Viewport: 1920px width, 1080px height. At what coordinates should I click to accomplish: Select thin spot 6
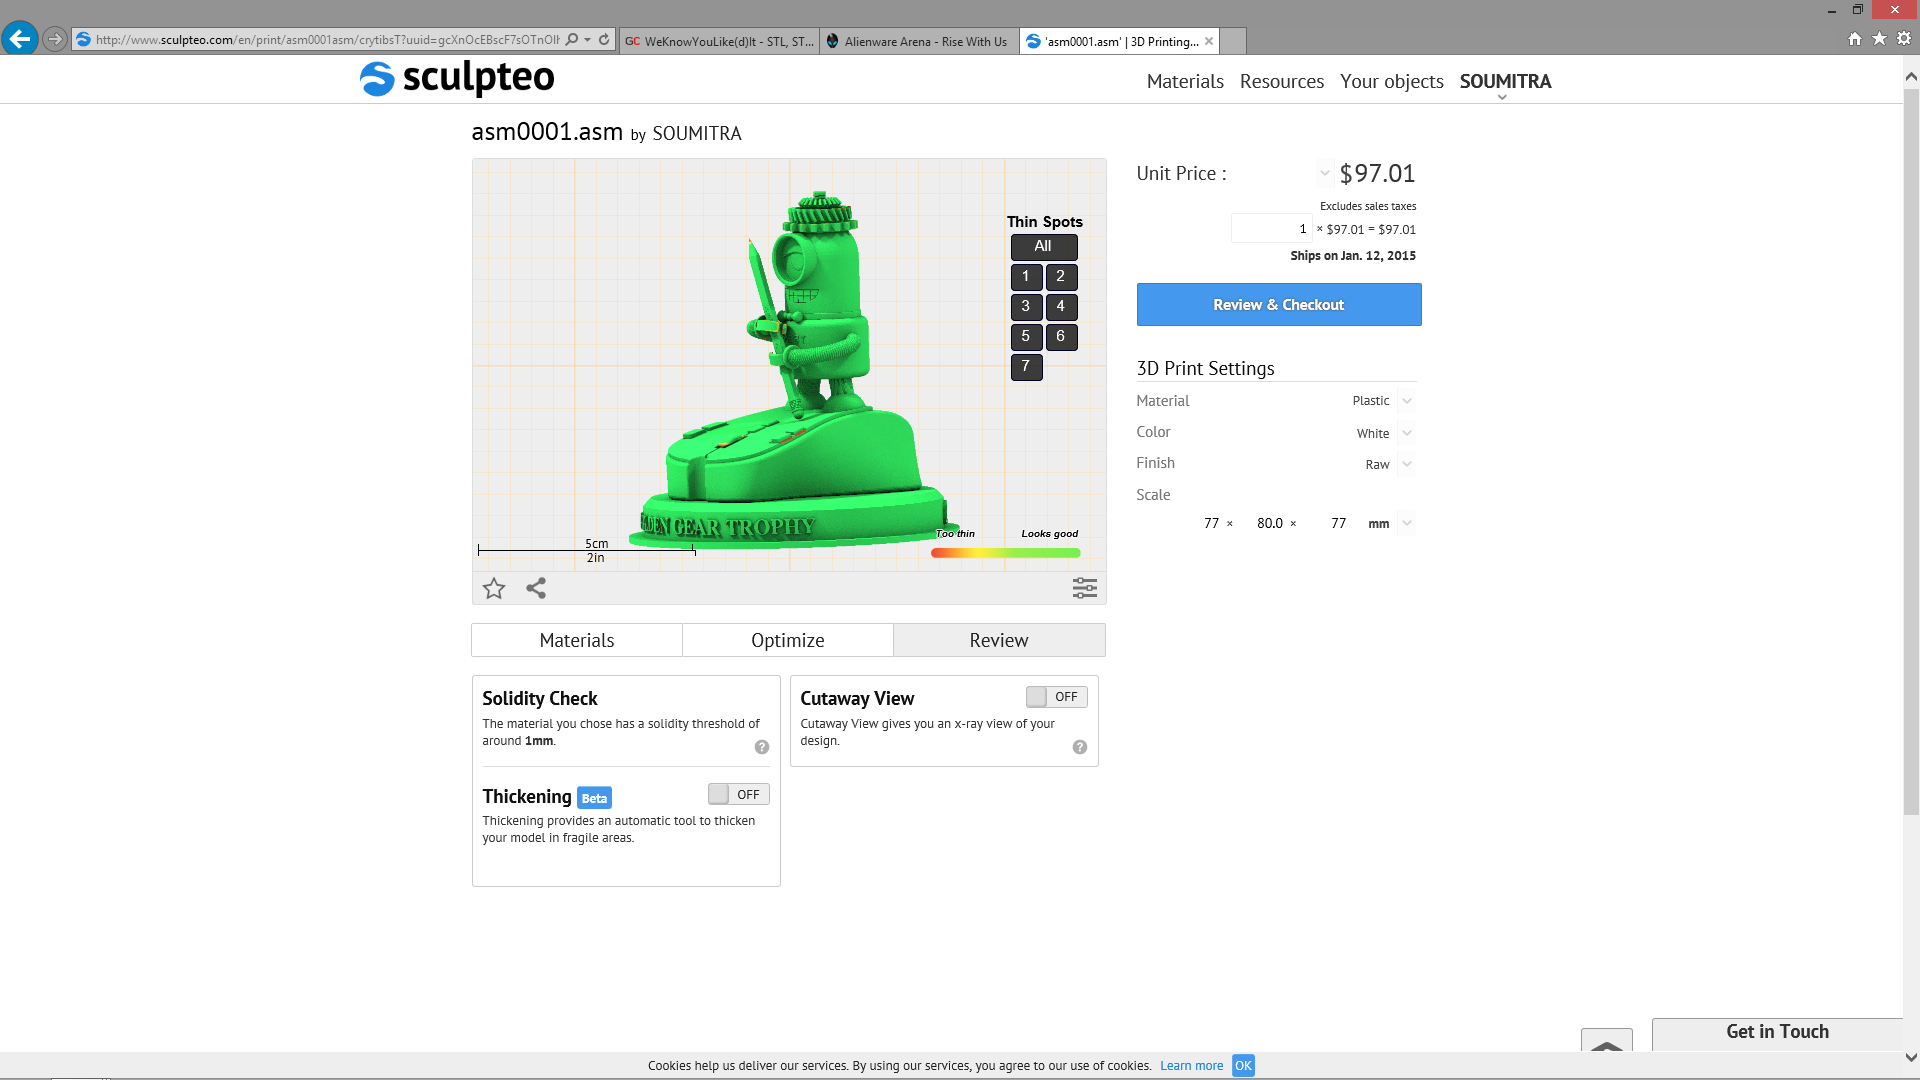(x=1061, y=337)
